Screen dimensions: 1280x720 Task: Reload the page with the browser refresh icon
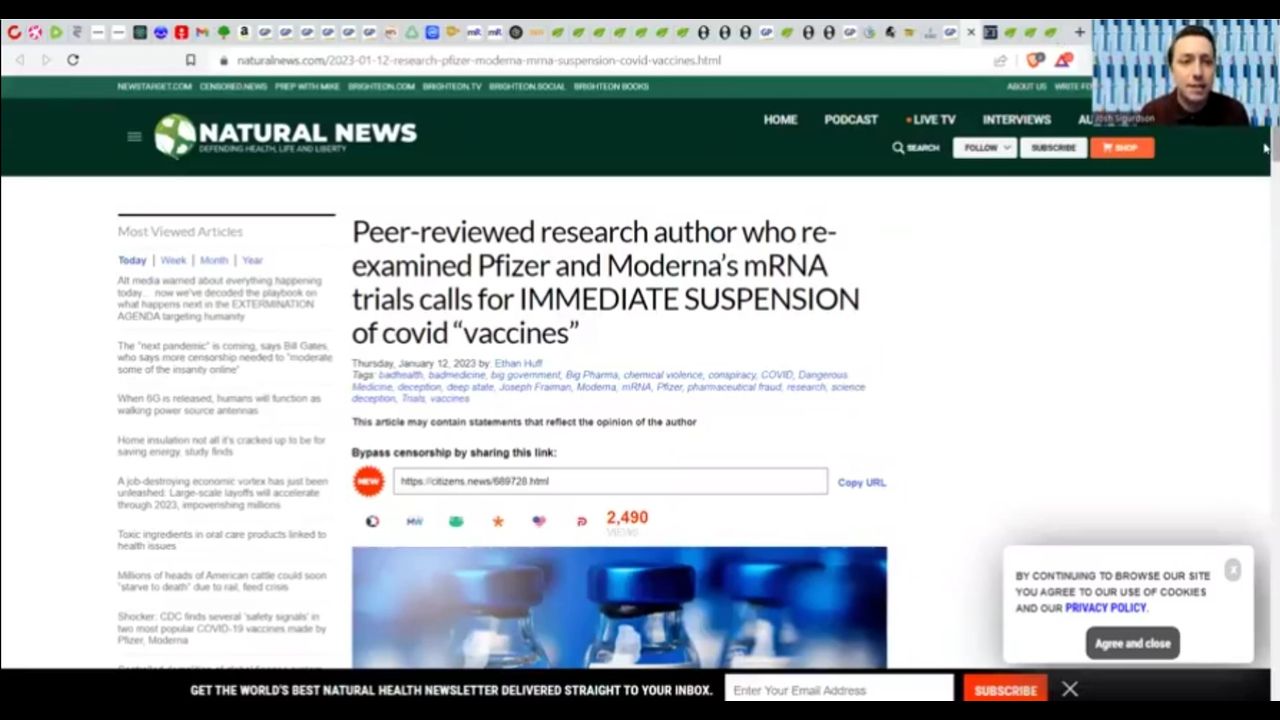click(73, 60)
